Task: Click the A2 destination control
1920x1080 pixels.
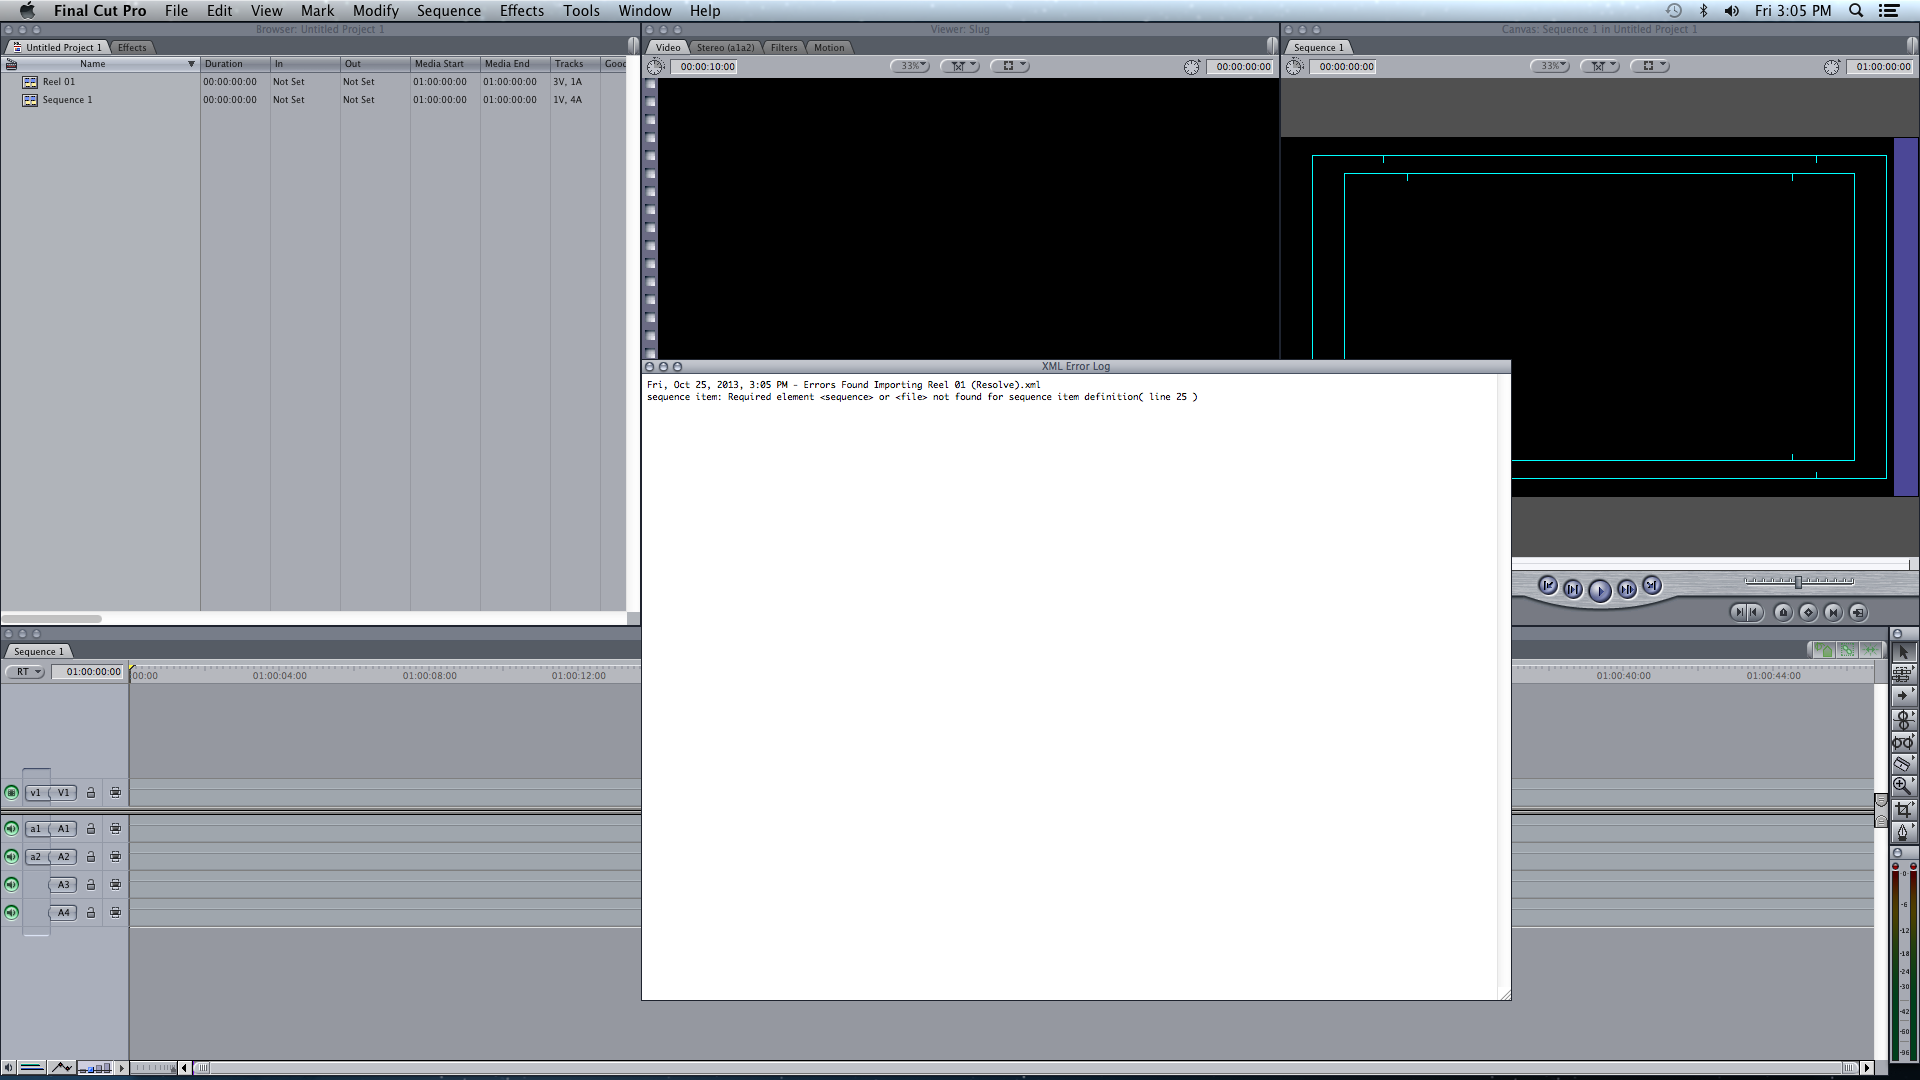Action: [63, 857]
